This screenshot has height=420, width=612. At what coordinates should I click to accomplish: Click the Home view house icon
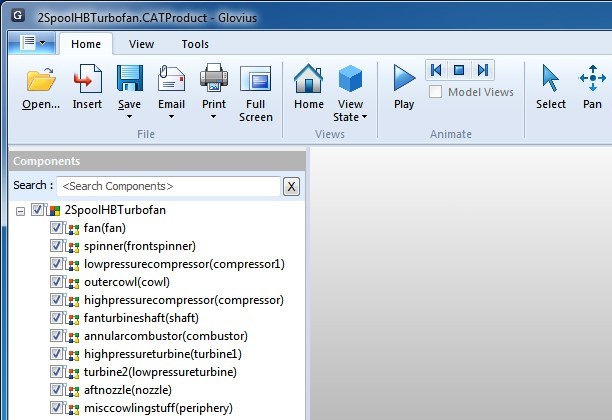click(x=308, y=80)
